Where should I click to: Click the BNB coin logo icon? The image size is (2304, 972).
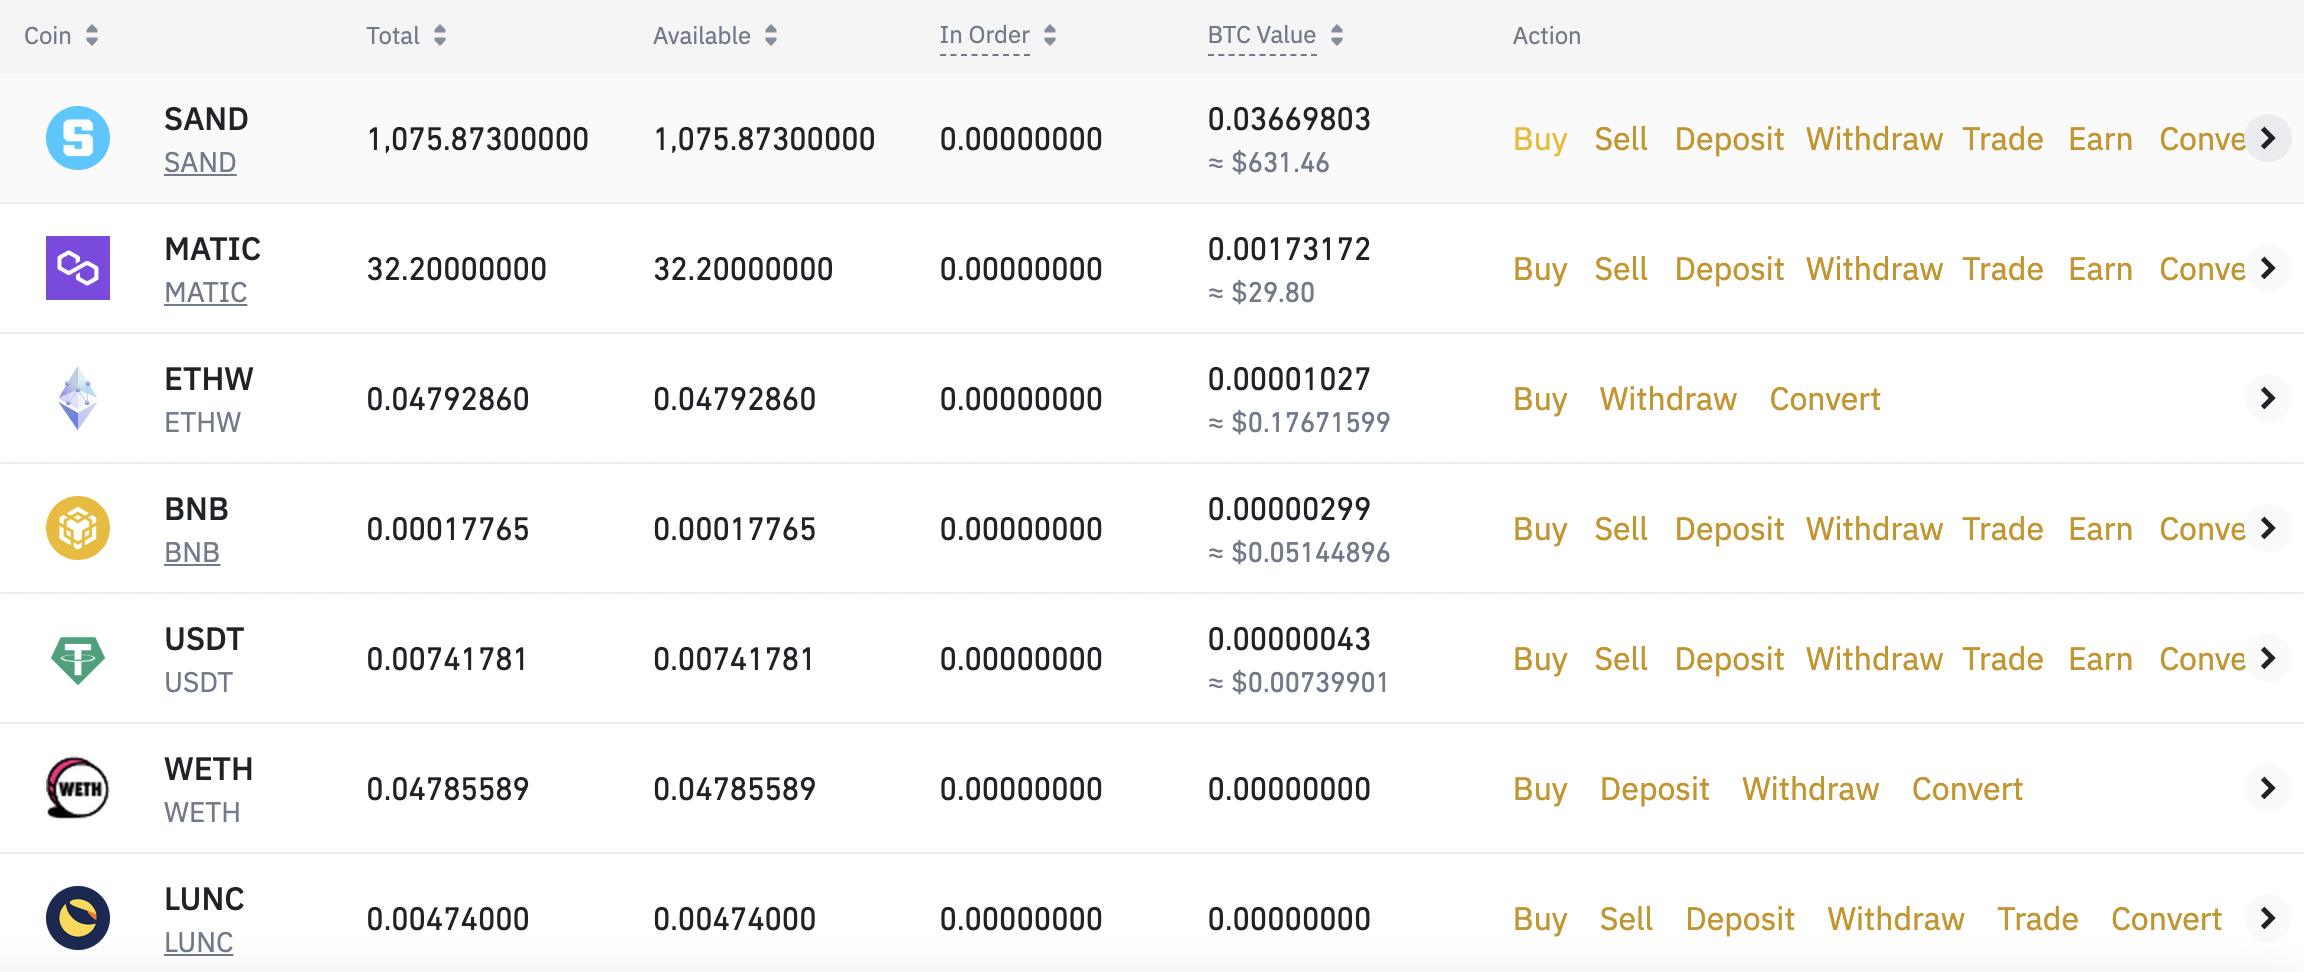pyautogui.click(x=78, y=528)
